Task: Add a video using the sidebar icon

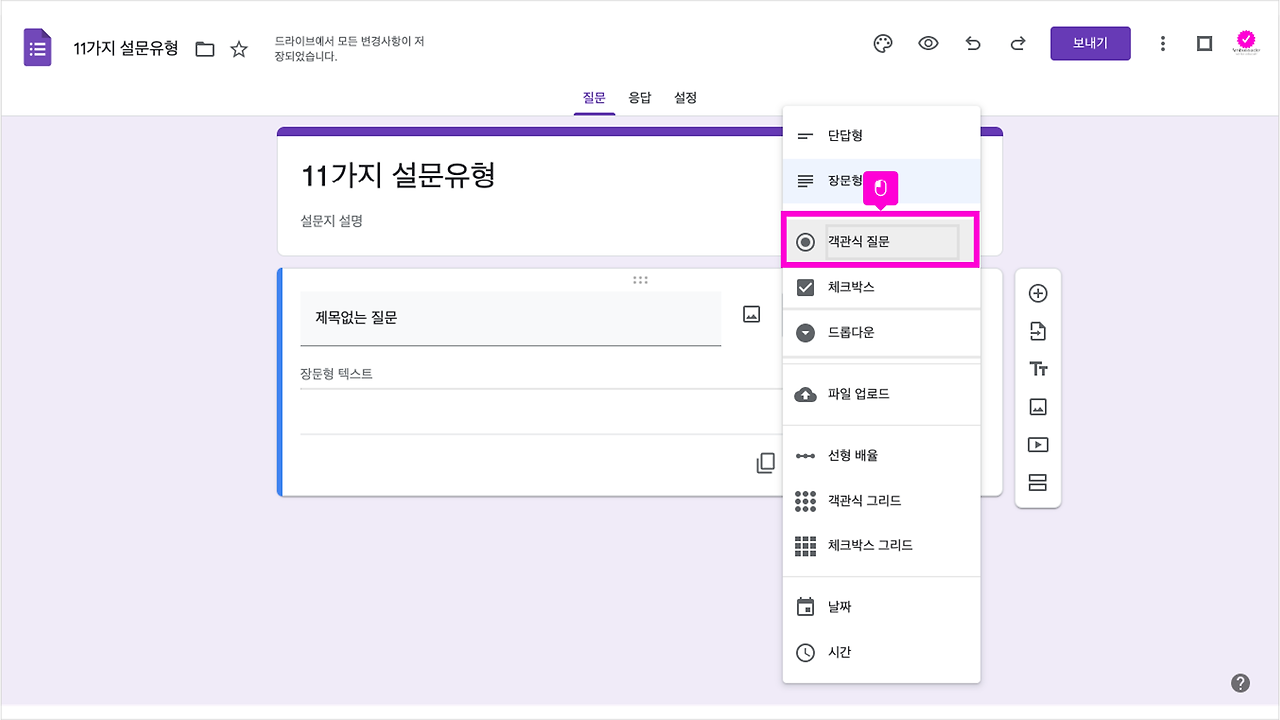Action: point(1038,444)
